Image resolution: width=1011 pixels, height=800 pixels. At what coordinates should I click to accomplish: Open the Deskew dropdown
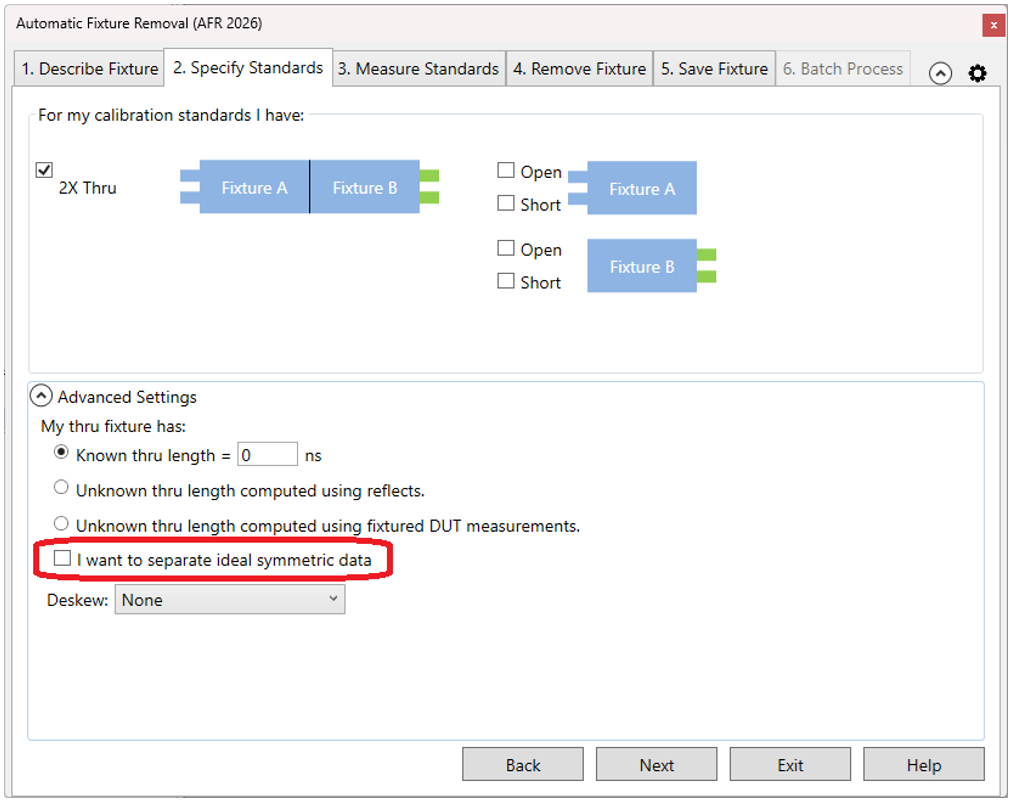230,600
